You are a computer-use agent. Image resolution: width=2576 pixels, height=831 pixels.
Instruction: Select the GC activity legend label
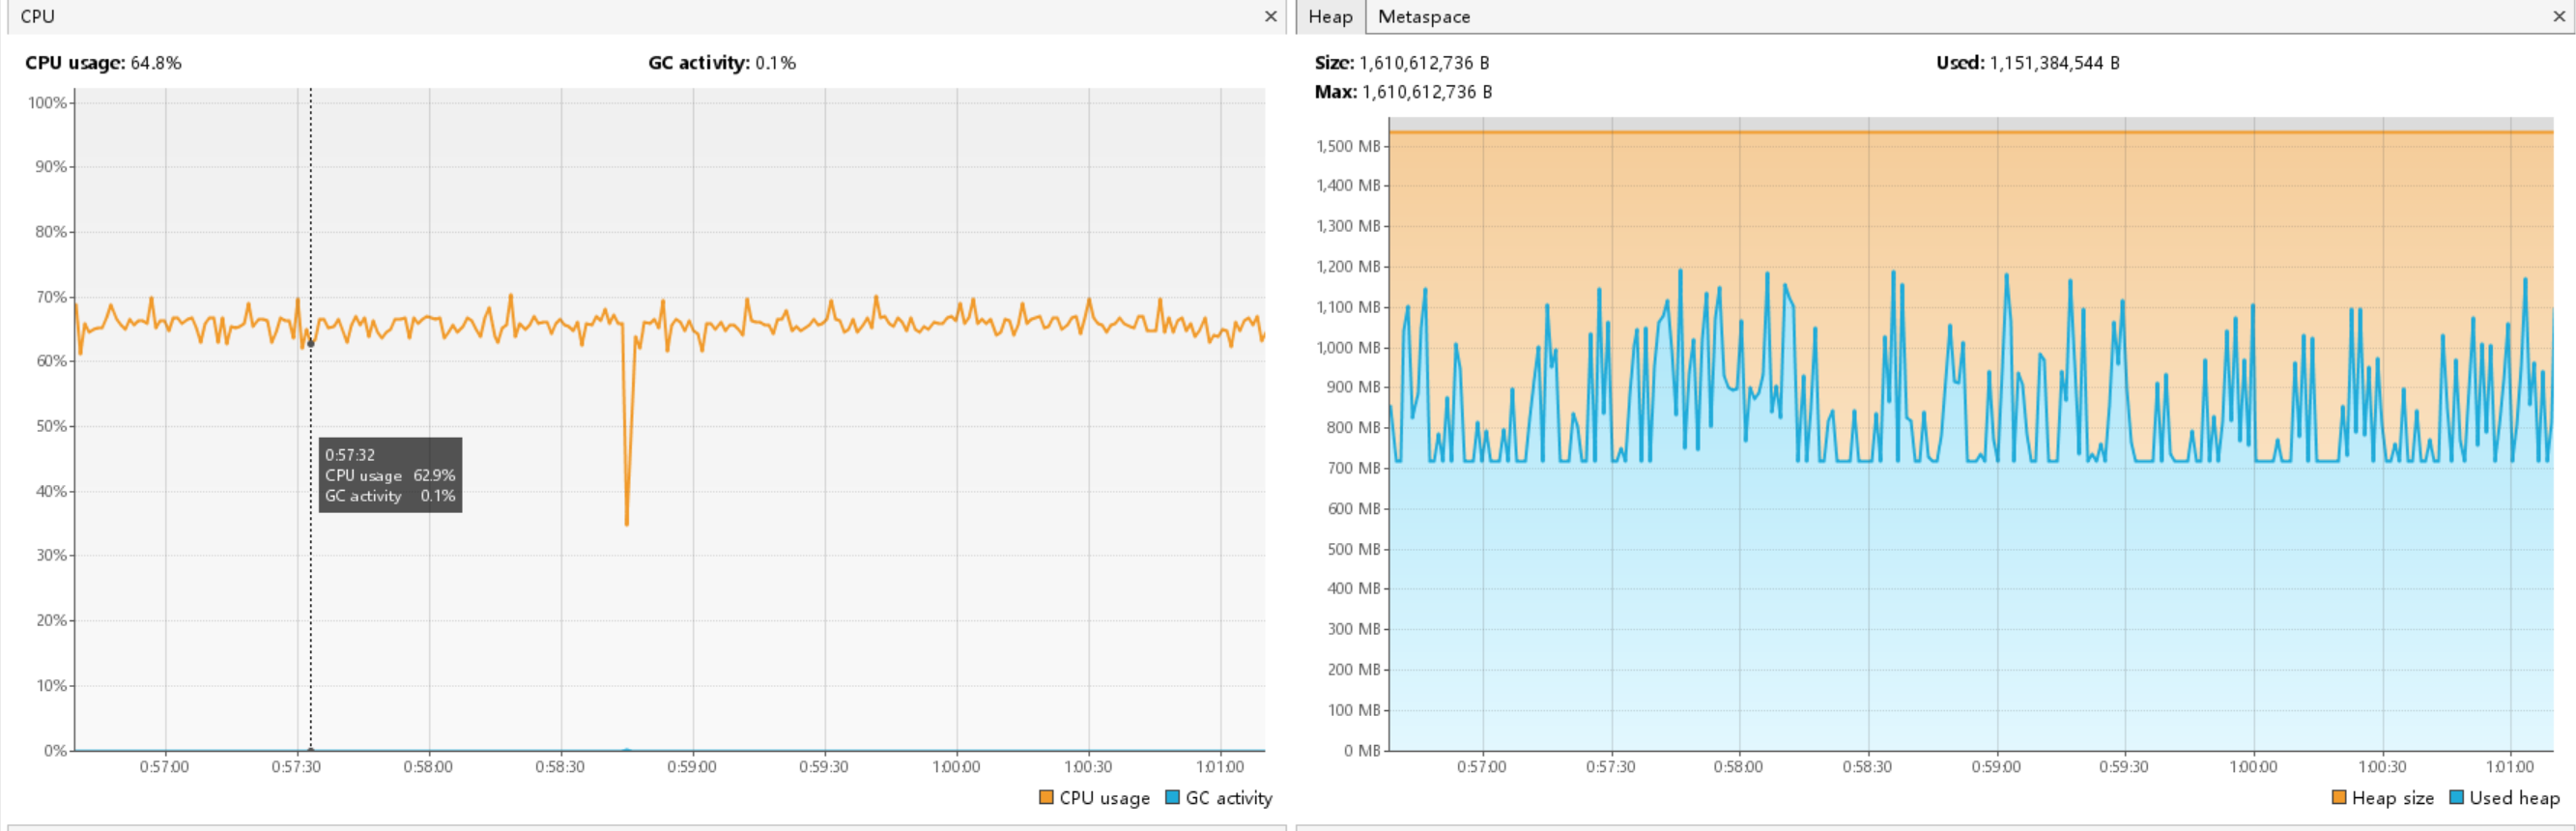pyautogui.click(x=1228, y=798)
